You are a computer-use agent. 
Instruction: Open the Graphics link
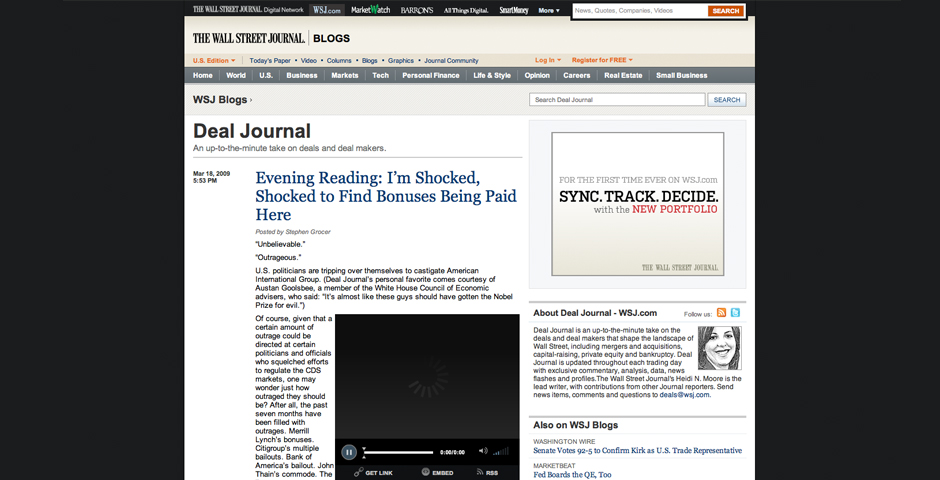[401, 61]
